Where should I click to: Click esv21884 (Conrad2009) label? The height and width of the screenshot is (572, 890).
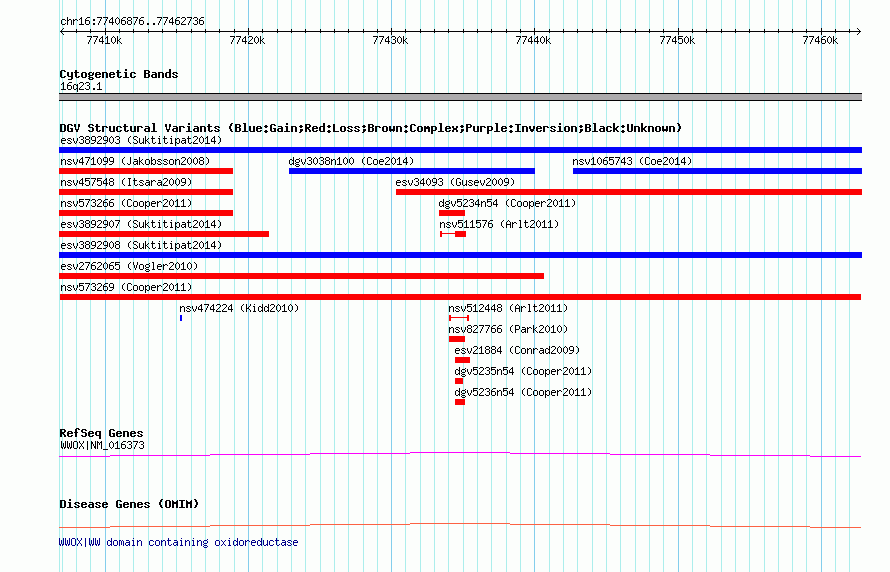(x=517, y=350)
